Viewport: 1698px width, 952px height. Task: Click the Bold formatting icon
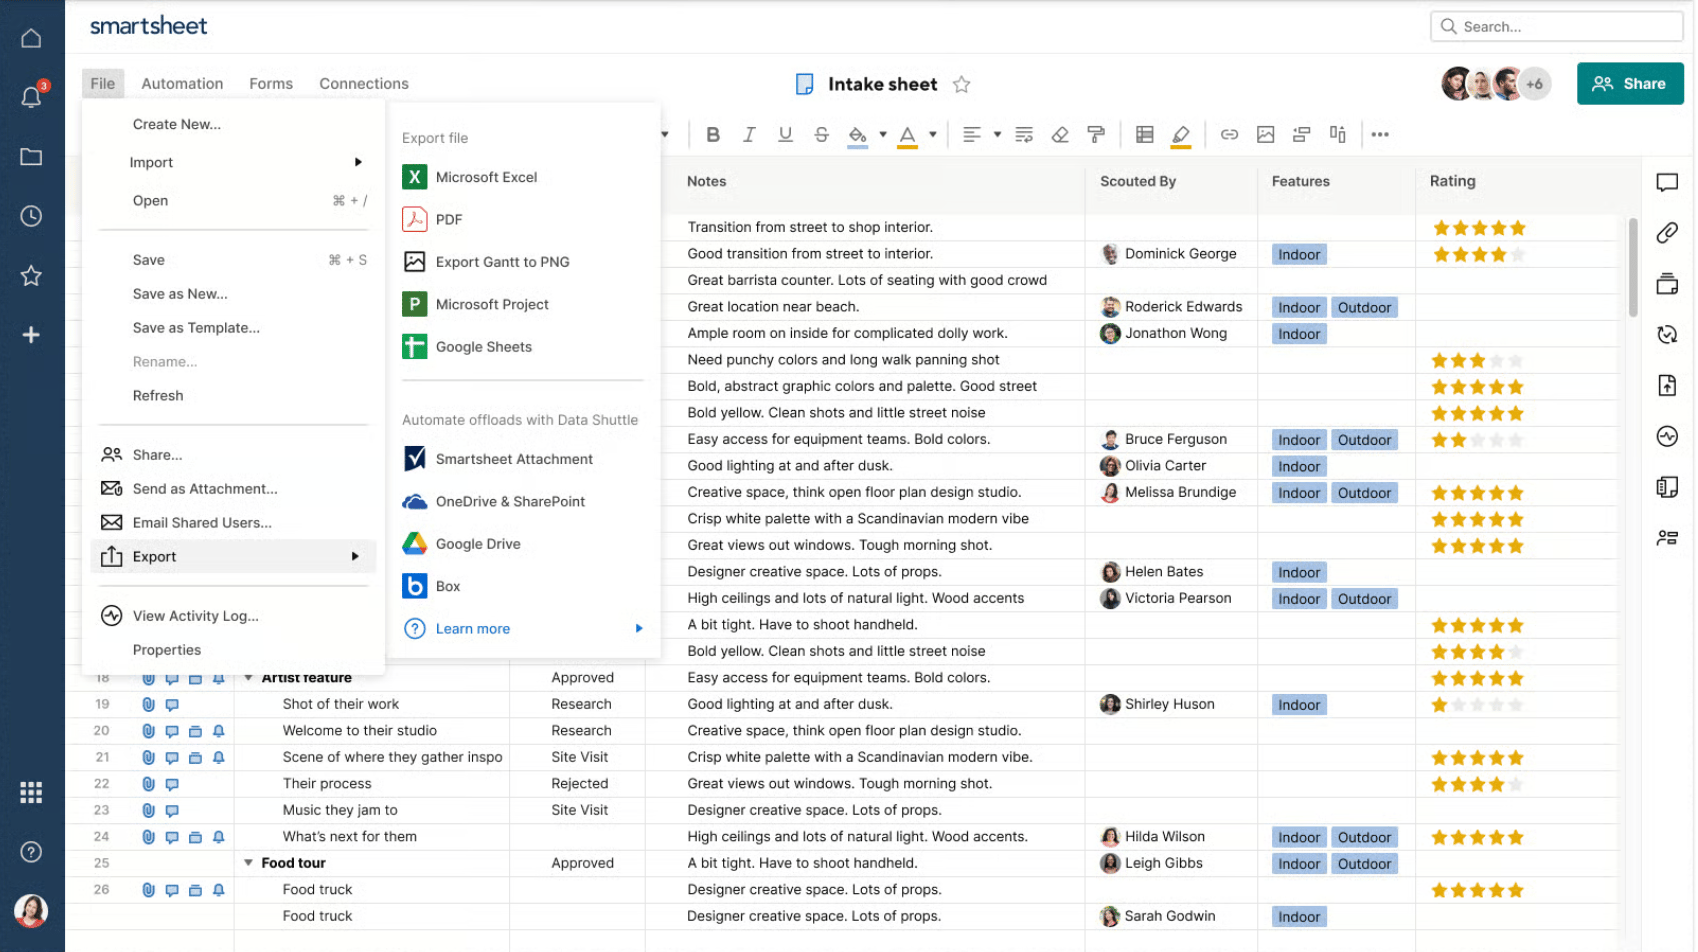712,135
